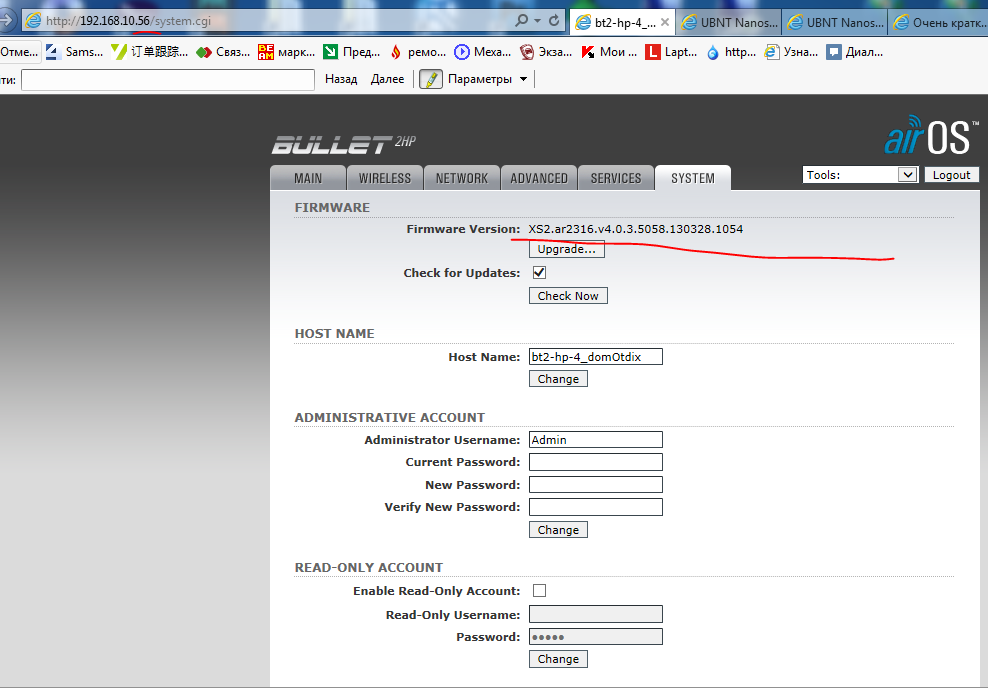Click the airOS logo
988x689 pixels.
pos(931,135)
